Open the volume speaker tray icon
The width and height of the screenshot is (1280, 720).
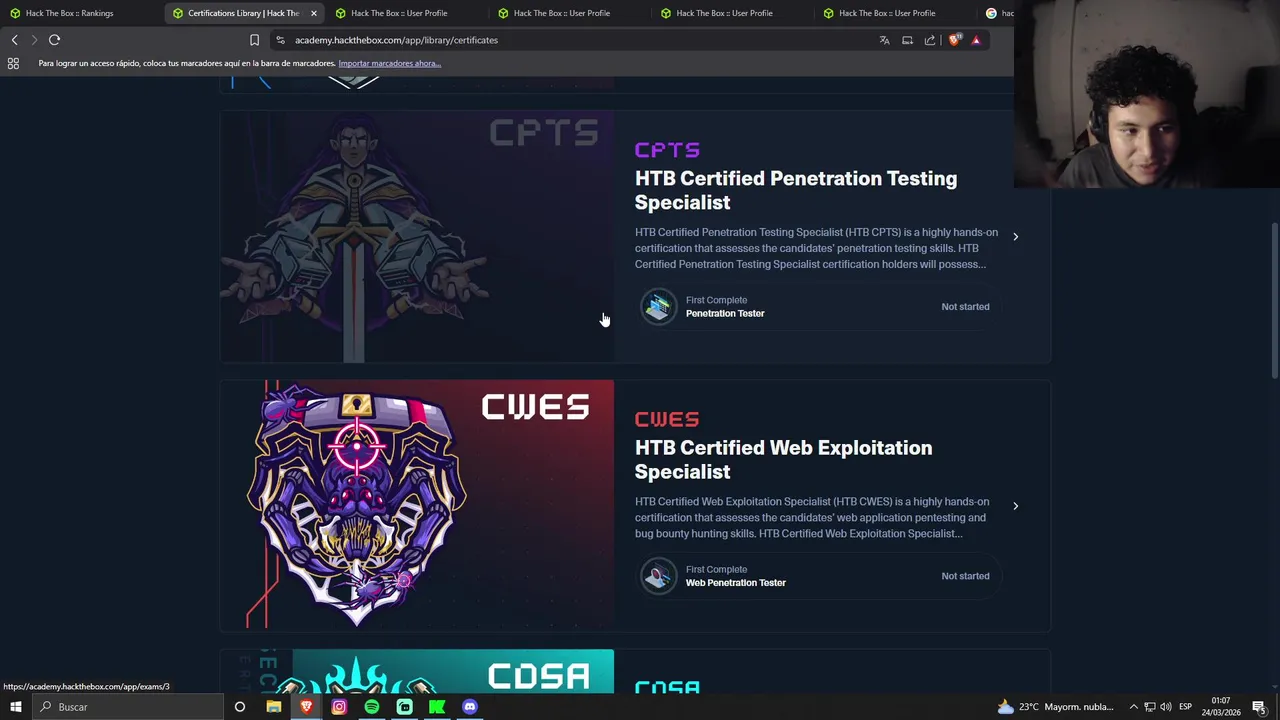[1166, 707]
